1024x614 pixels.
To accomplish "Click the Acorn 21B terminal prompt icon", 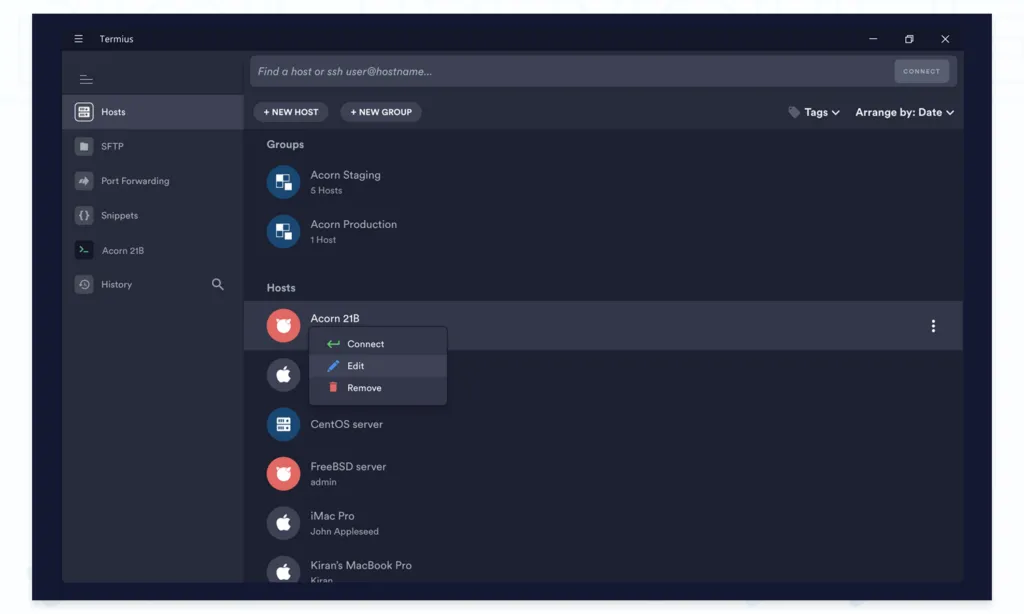I will click(84, 250).
